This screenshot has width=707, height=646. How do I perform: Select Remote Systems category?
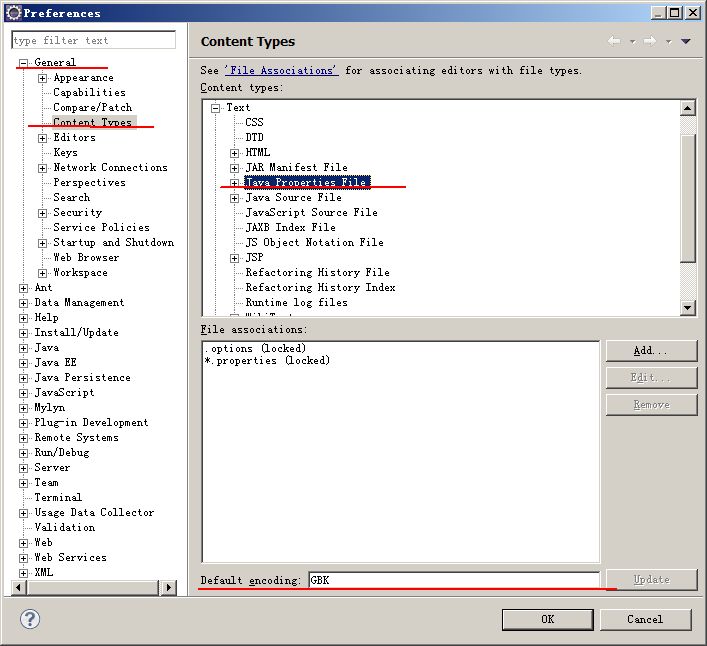click(x=76, y=437)
